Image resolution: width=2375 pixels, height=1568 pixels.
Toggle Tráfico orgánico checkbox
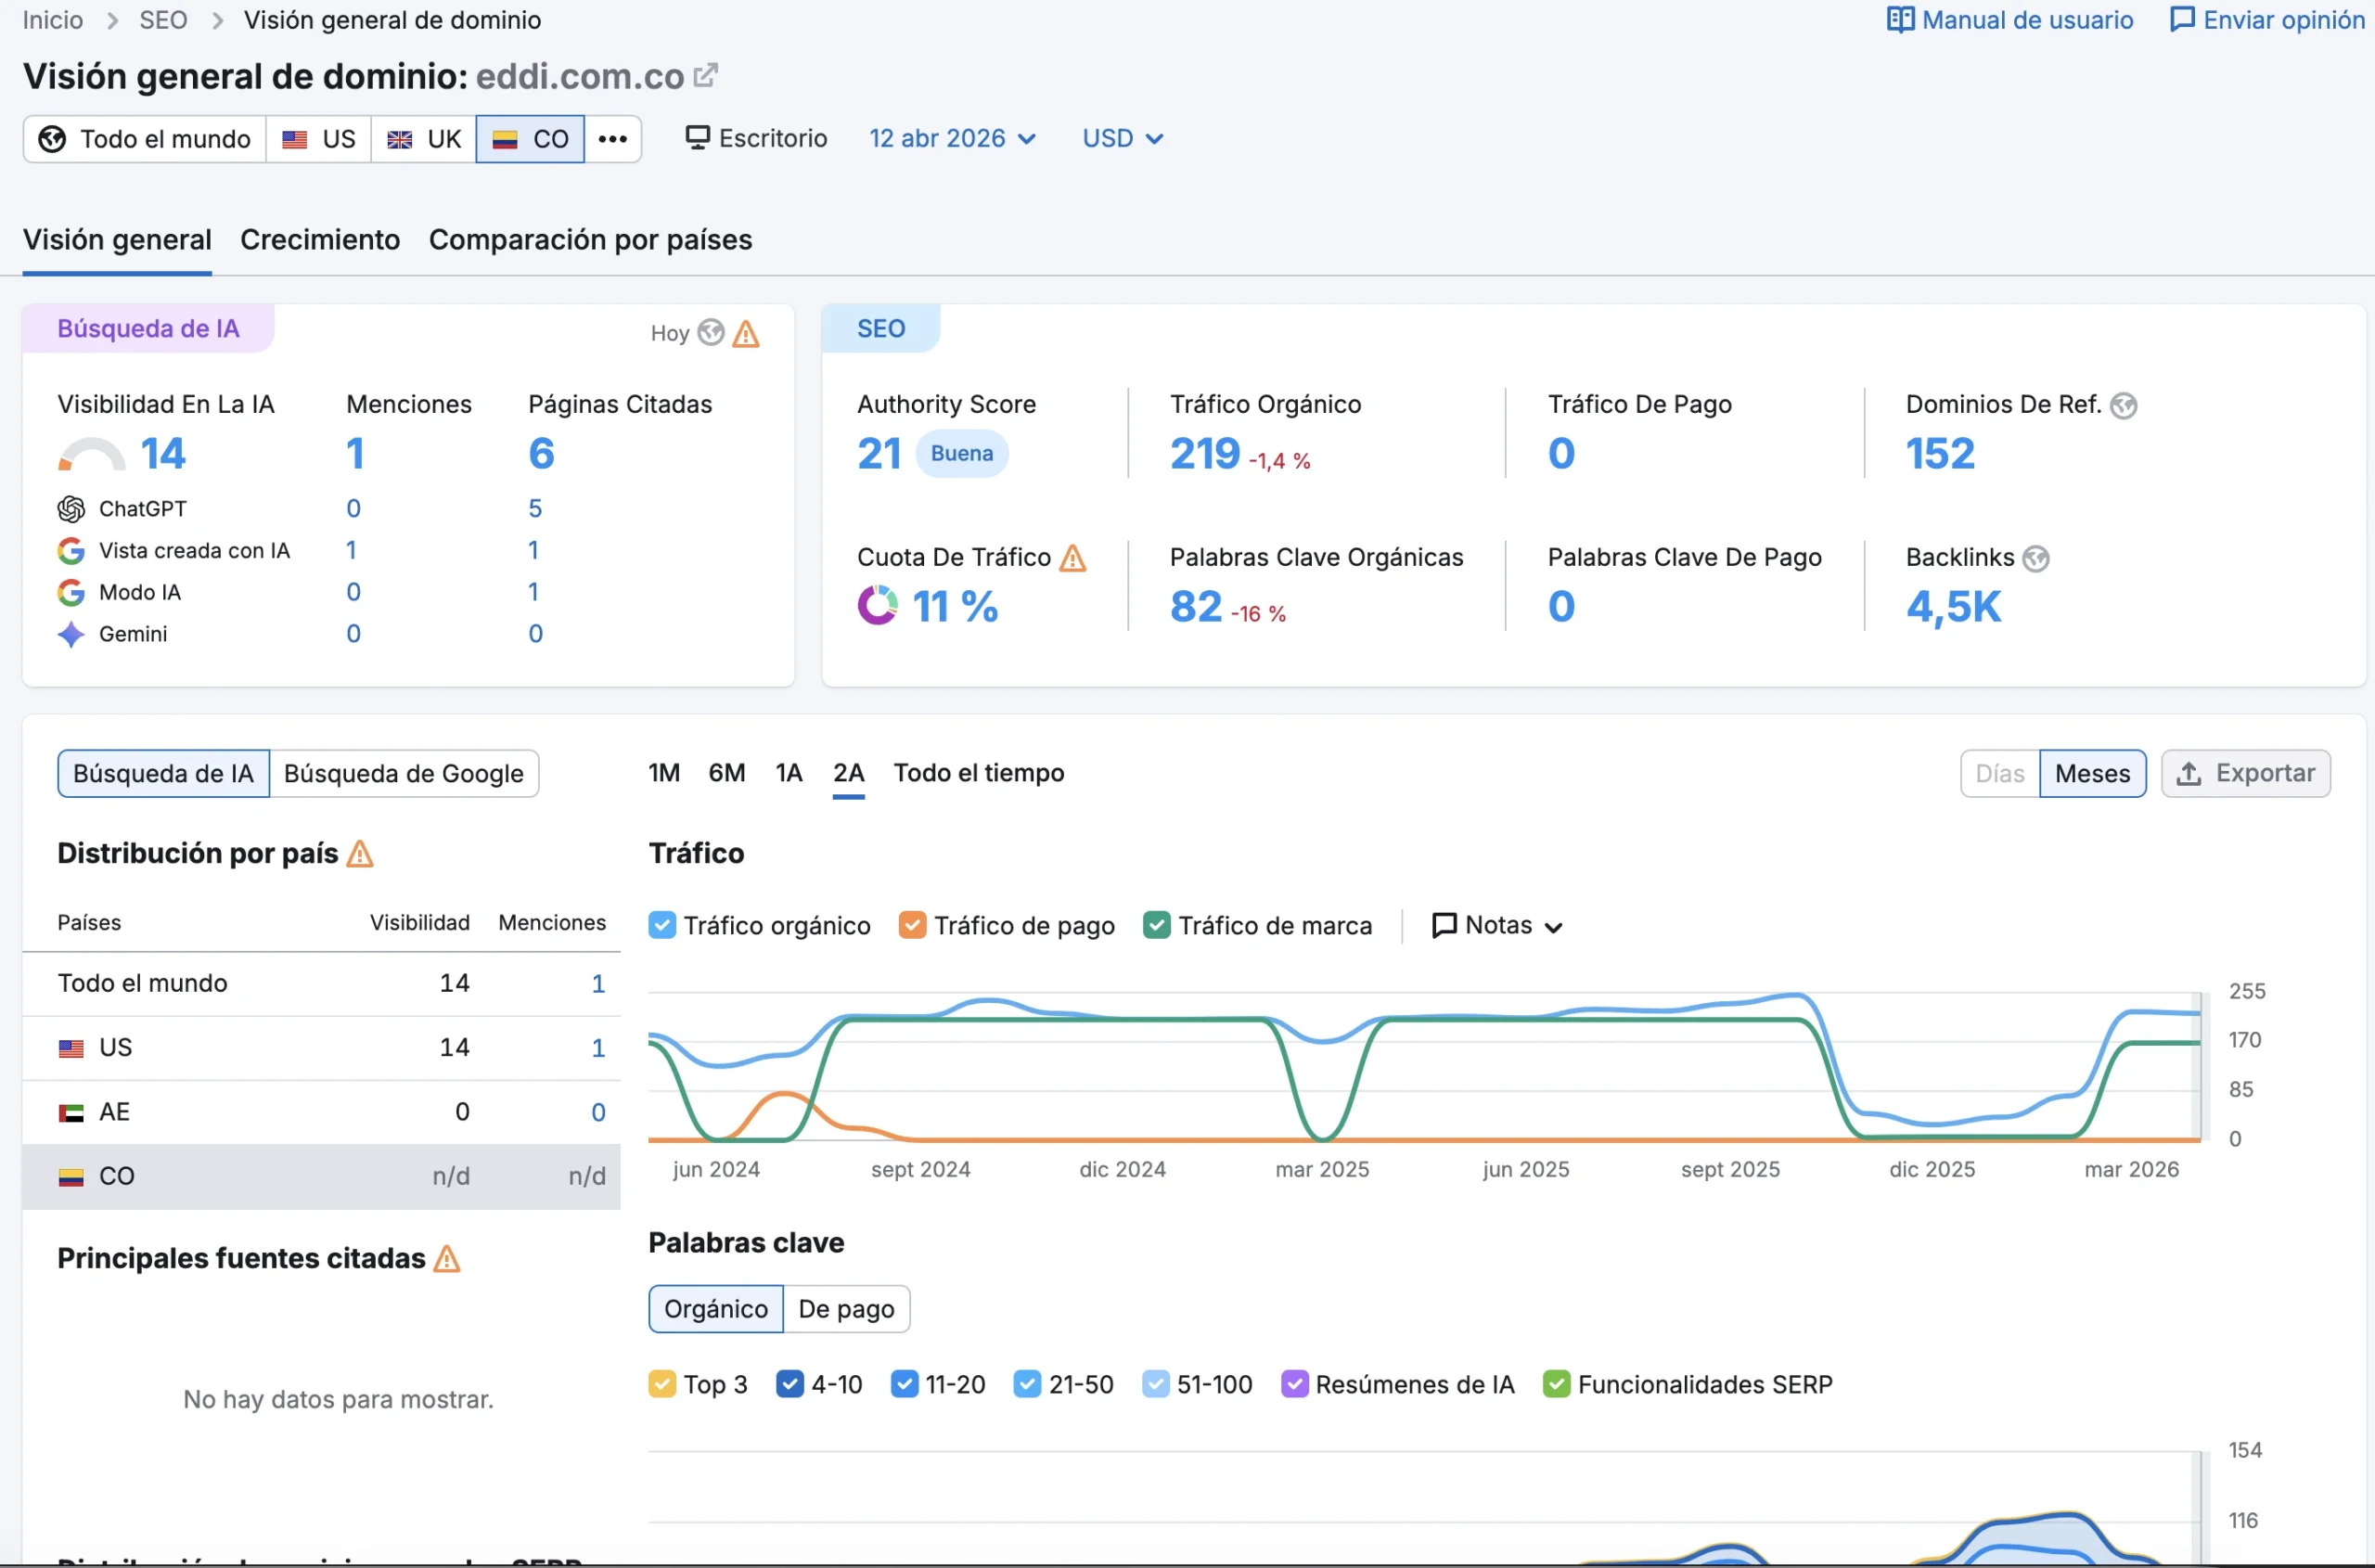pyautogui.click(x=661, y=925)
